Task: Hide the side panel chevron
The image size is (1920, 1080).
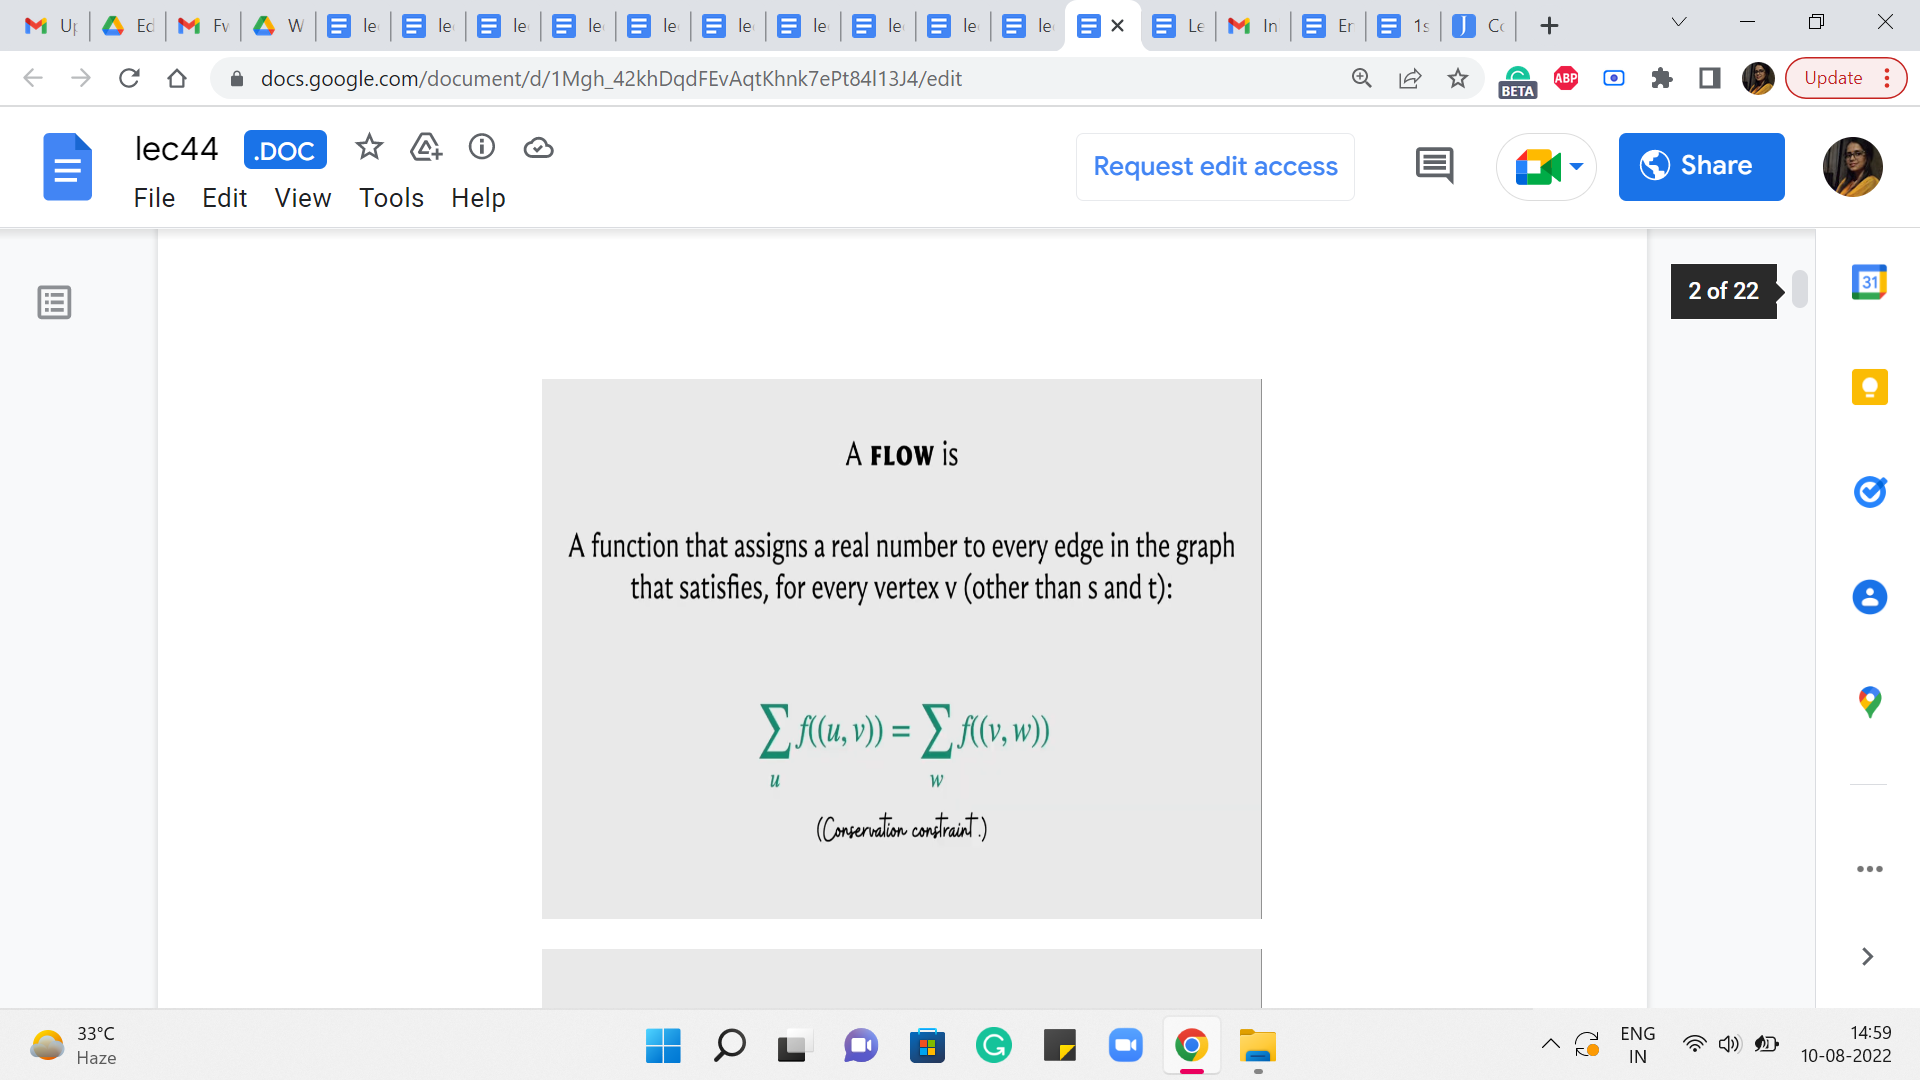Action: [1867, 957]
